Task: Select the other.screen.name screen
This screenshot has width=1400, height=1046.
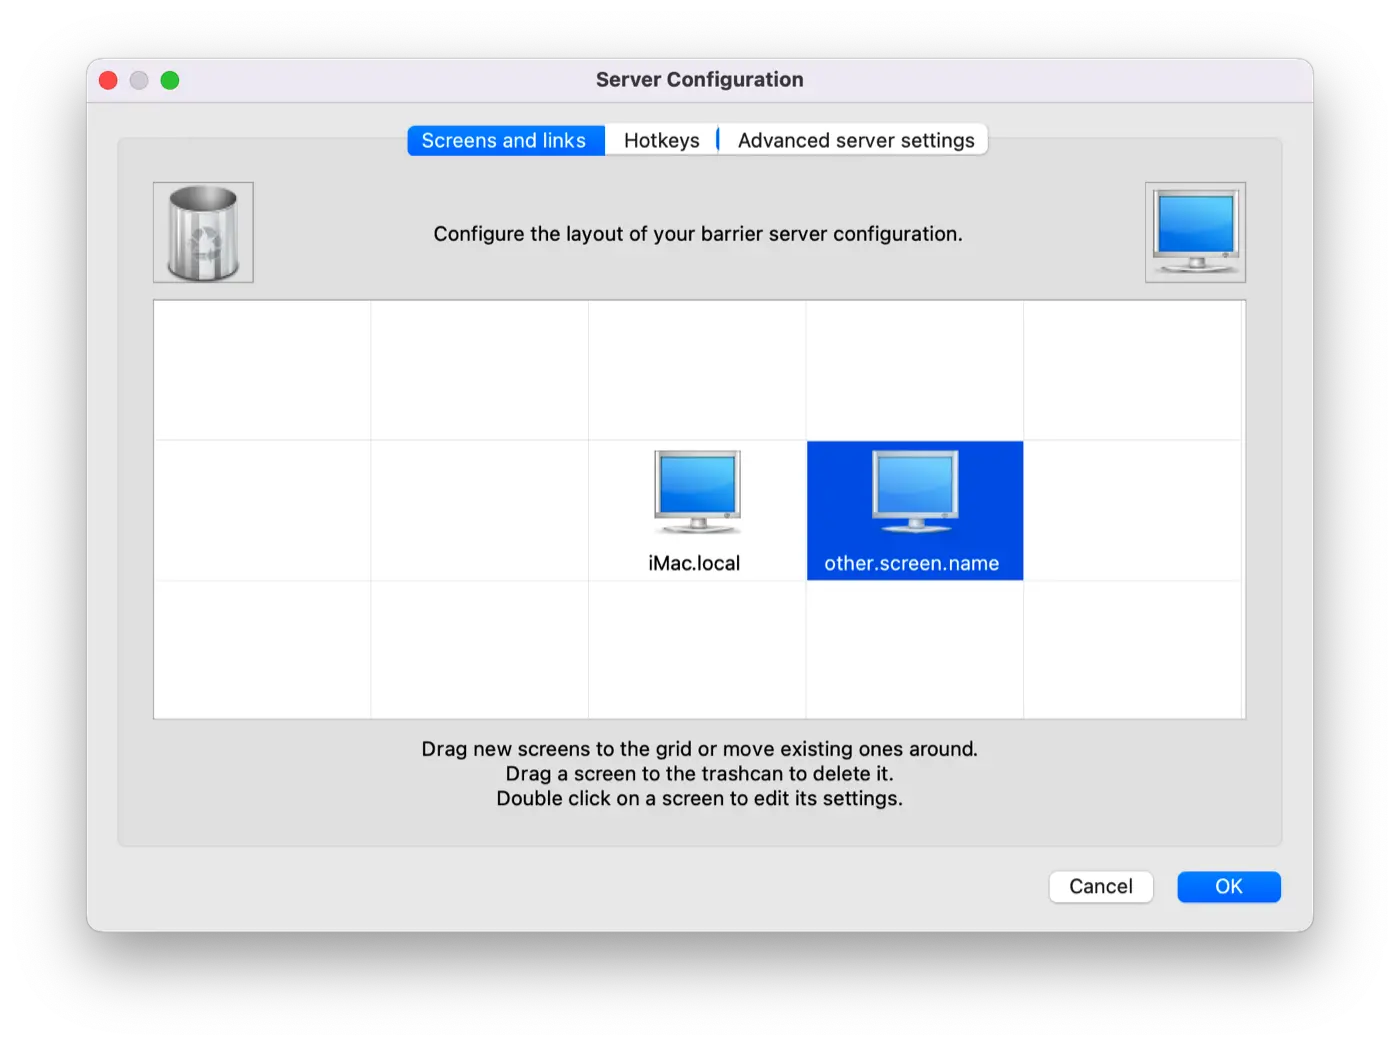Action: tap(914, 510)
